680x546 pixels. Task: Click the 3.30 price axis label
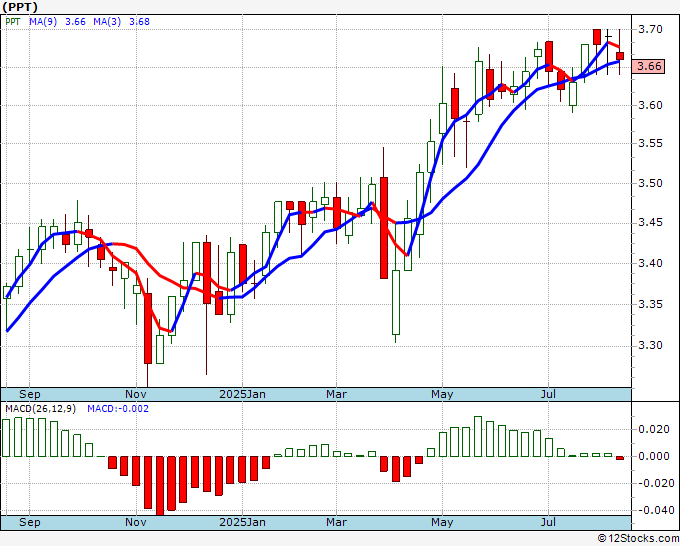[x=650, y=346]
